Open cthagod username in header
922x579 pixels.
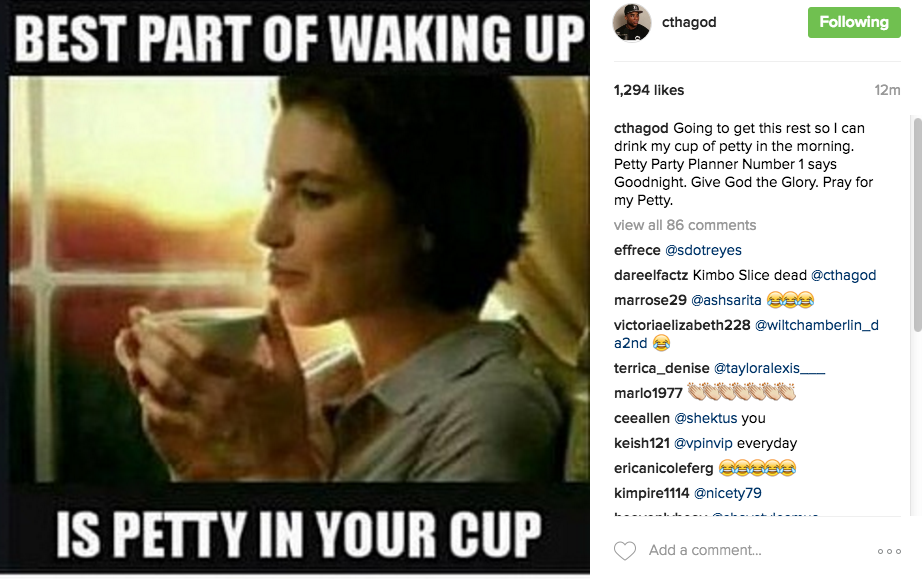(689, 22)
